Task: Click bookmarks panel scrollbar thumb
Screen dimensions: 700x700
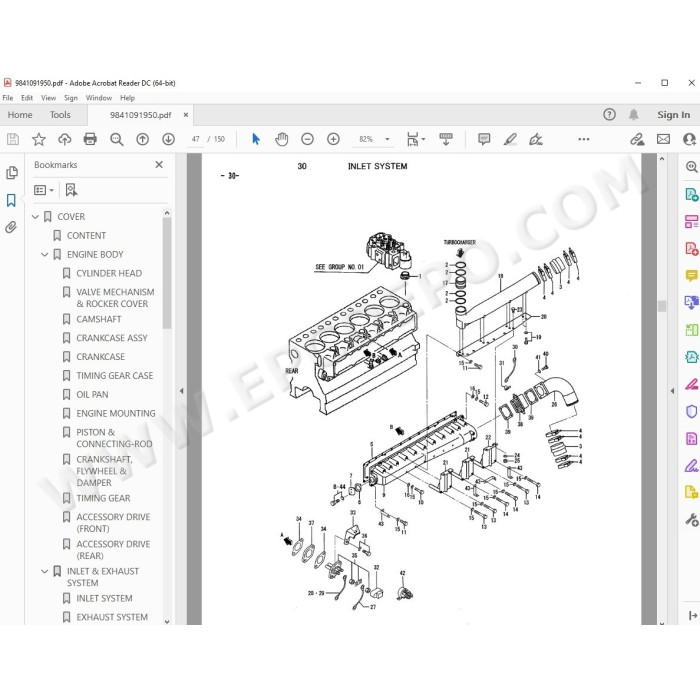Action: [x=167, y=273]
